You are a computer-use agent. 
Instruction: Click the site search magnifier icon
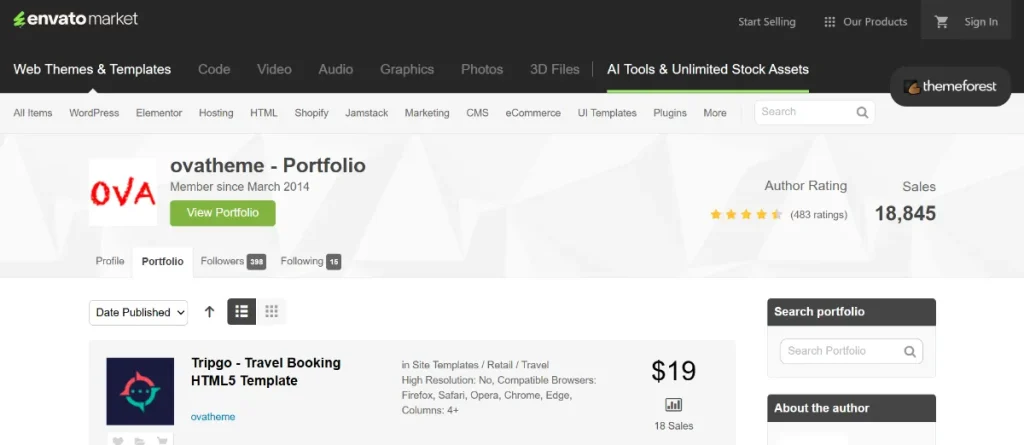pyautogui.click(x=862, y=112)
